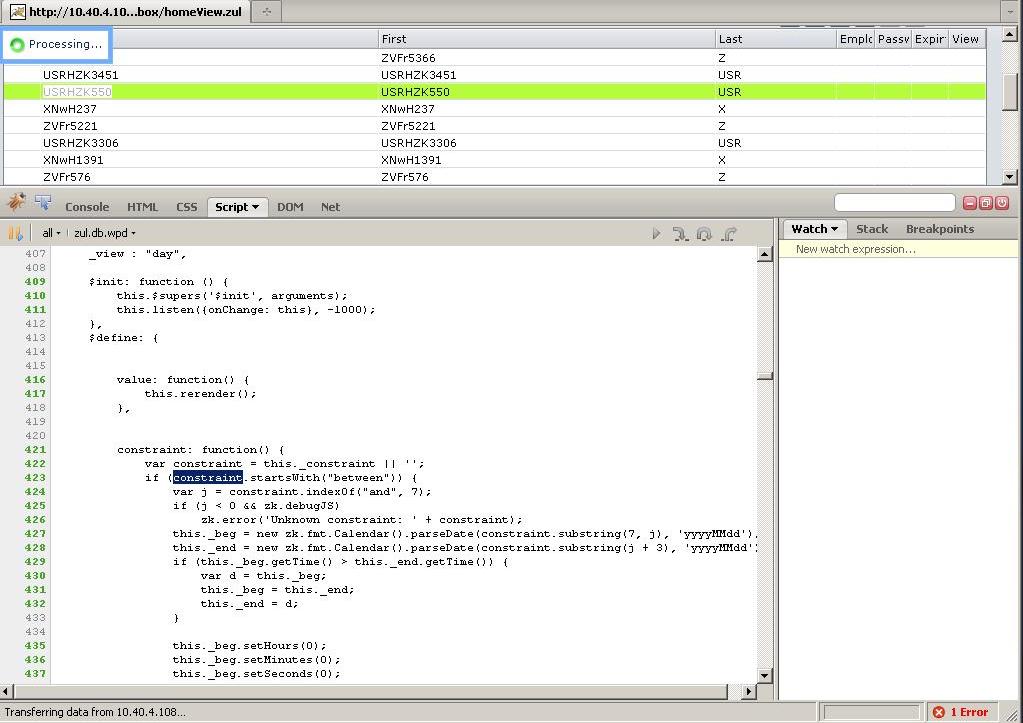Select the ZVFr576 row in the grid
The height and width of the screenshot is (723, 1023).
click(x=495, y=177)
